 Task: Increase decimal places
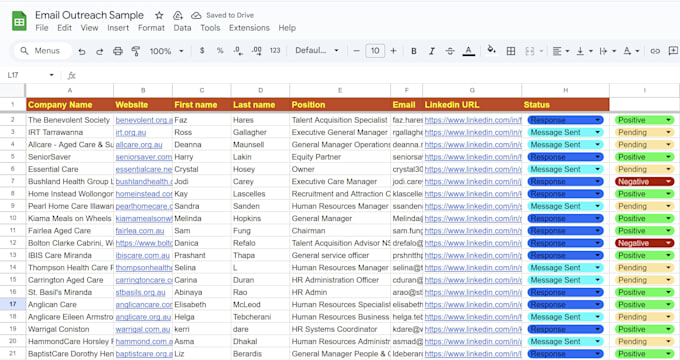point(257,51)
